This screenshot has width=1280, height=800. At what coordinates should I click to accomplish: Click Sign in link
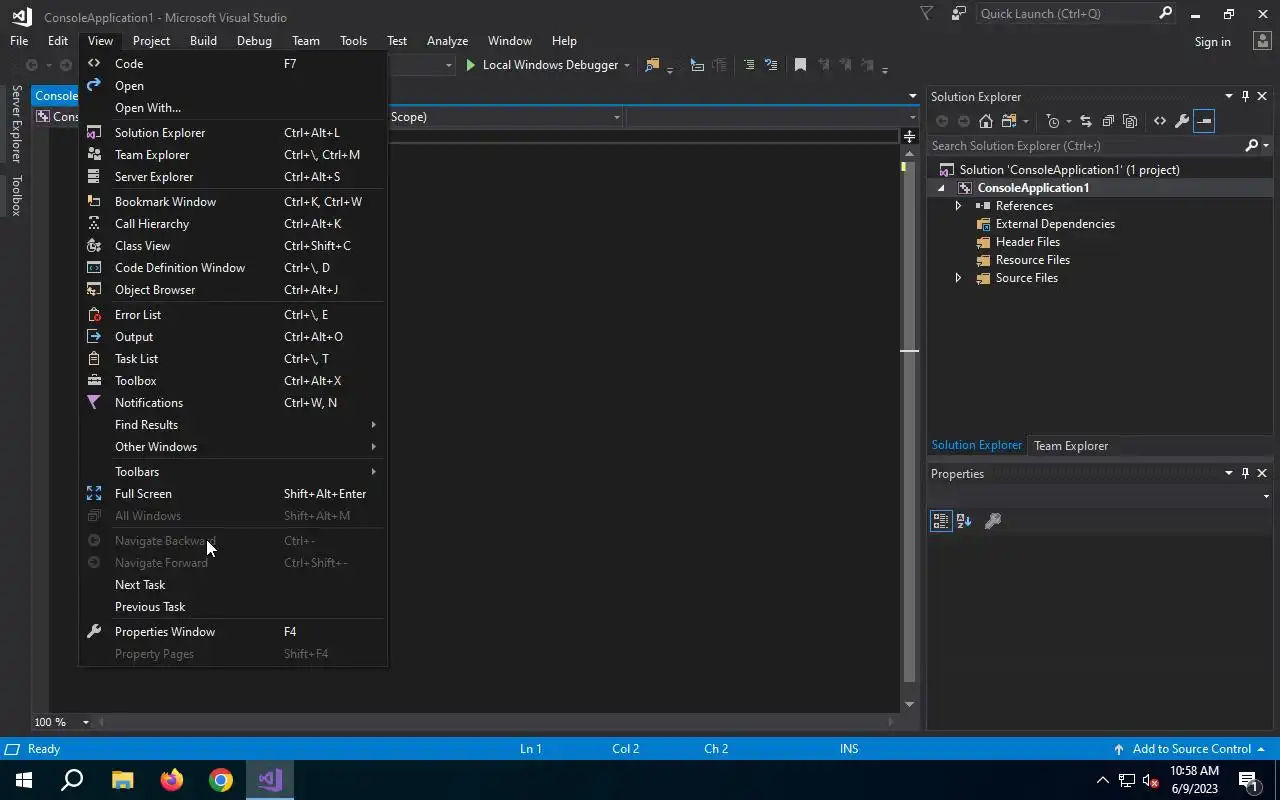click(x=1212, y=42)
